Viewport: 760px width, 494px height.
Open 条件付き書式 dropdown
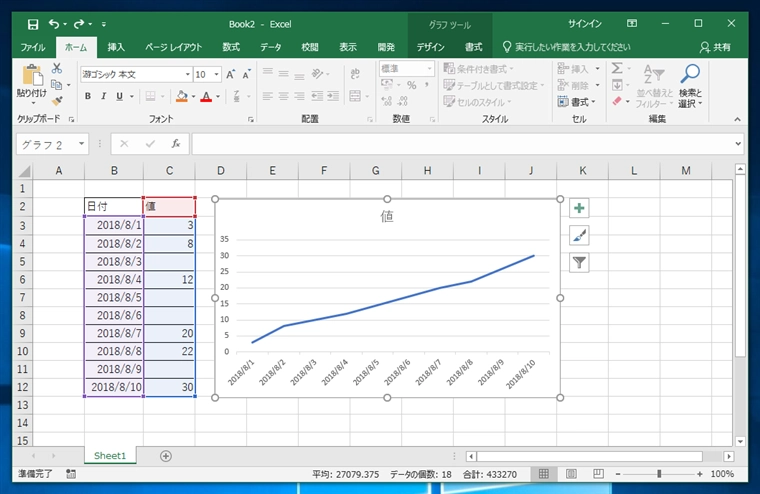click(x=479, y=69)
